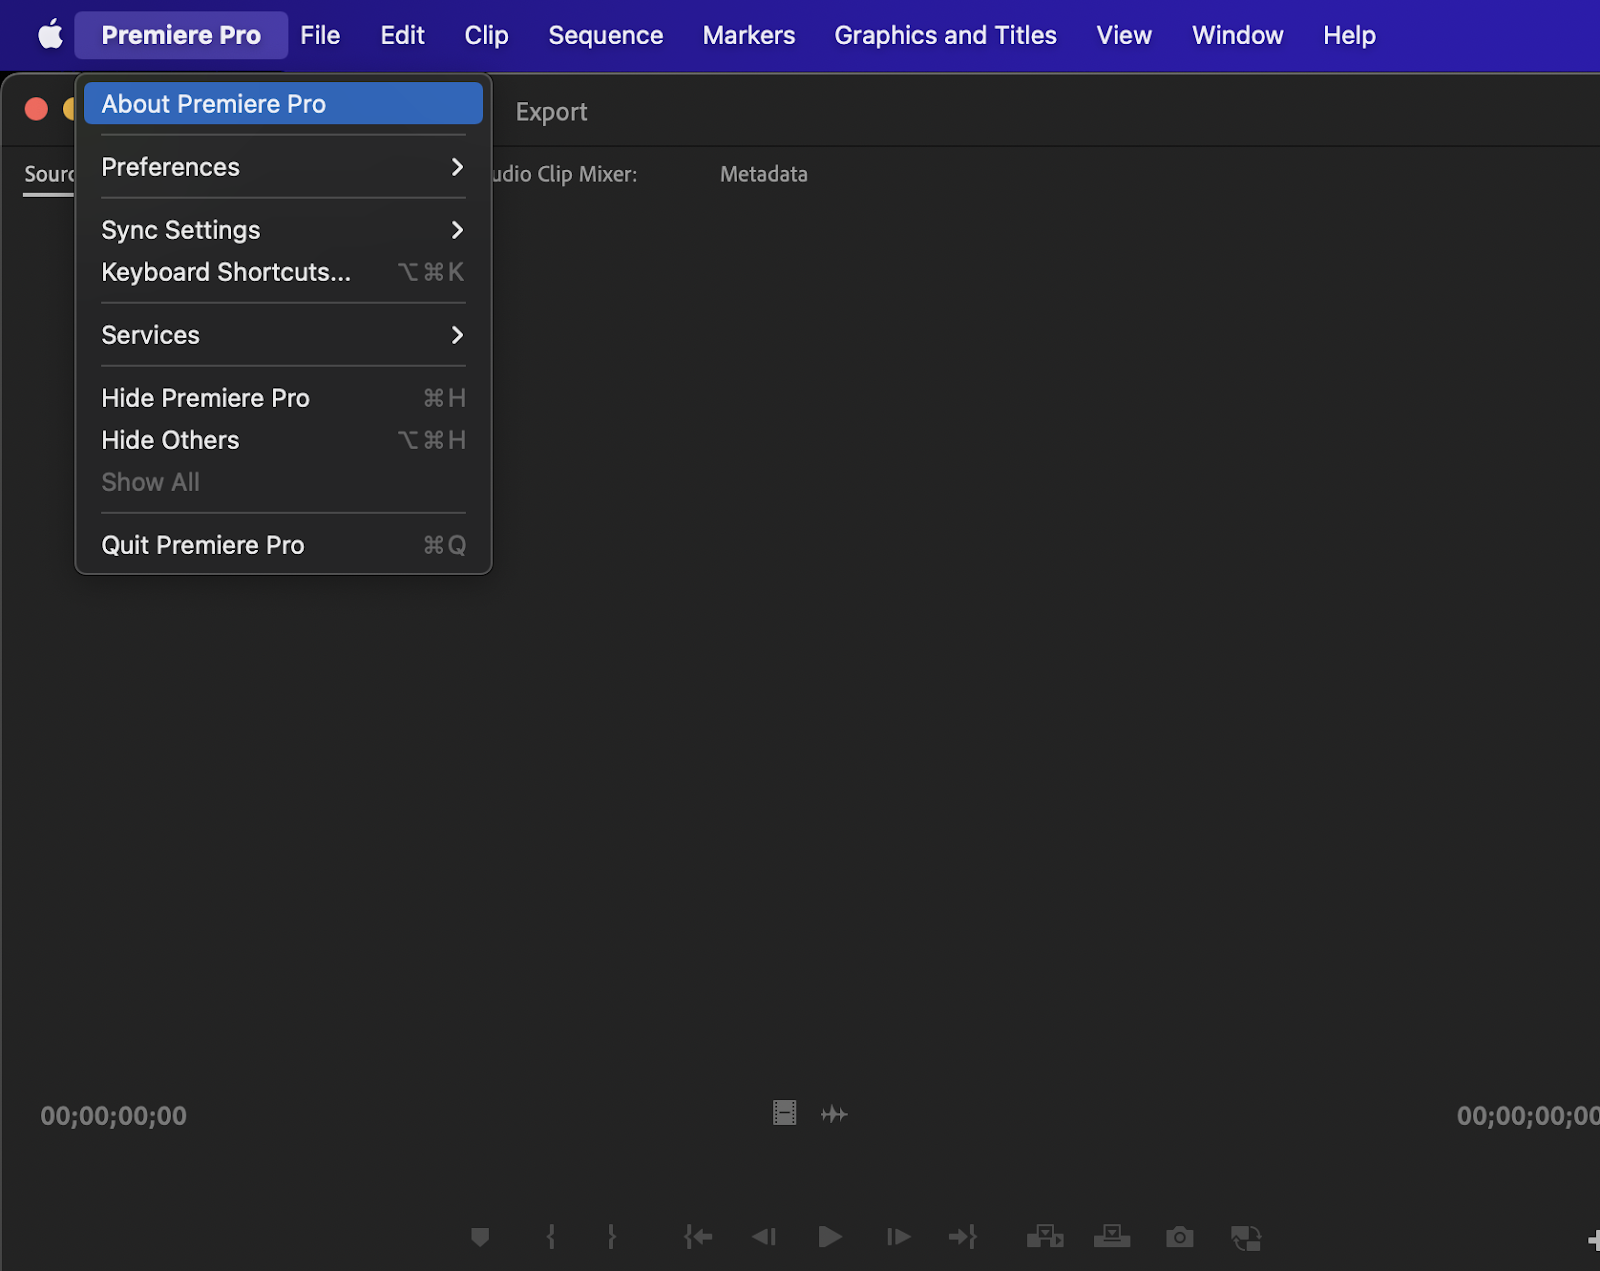Step back one frame
Viewport: 1600px width, 1271px height.
pyautogui.click(x=764, y=1237)
